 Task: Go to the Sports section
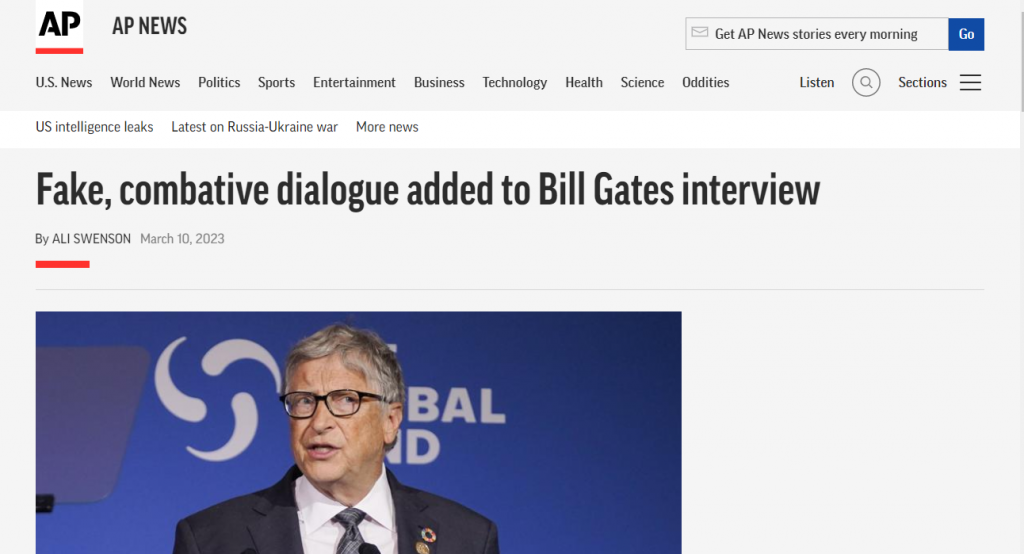click(276, 82)
